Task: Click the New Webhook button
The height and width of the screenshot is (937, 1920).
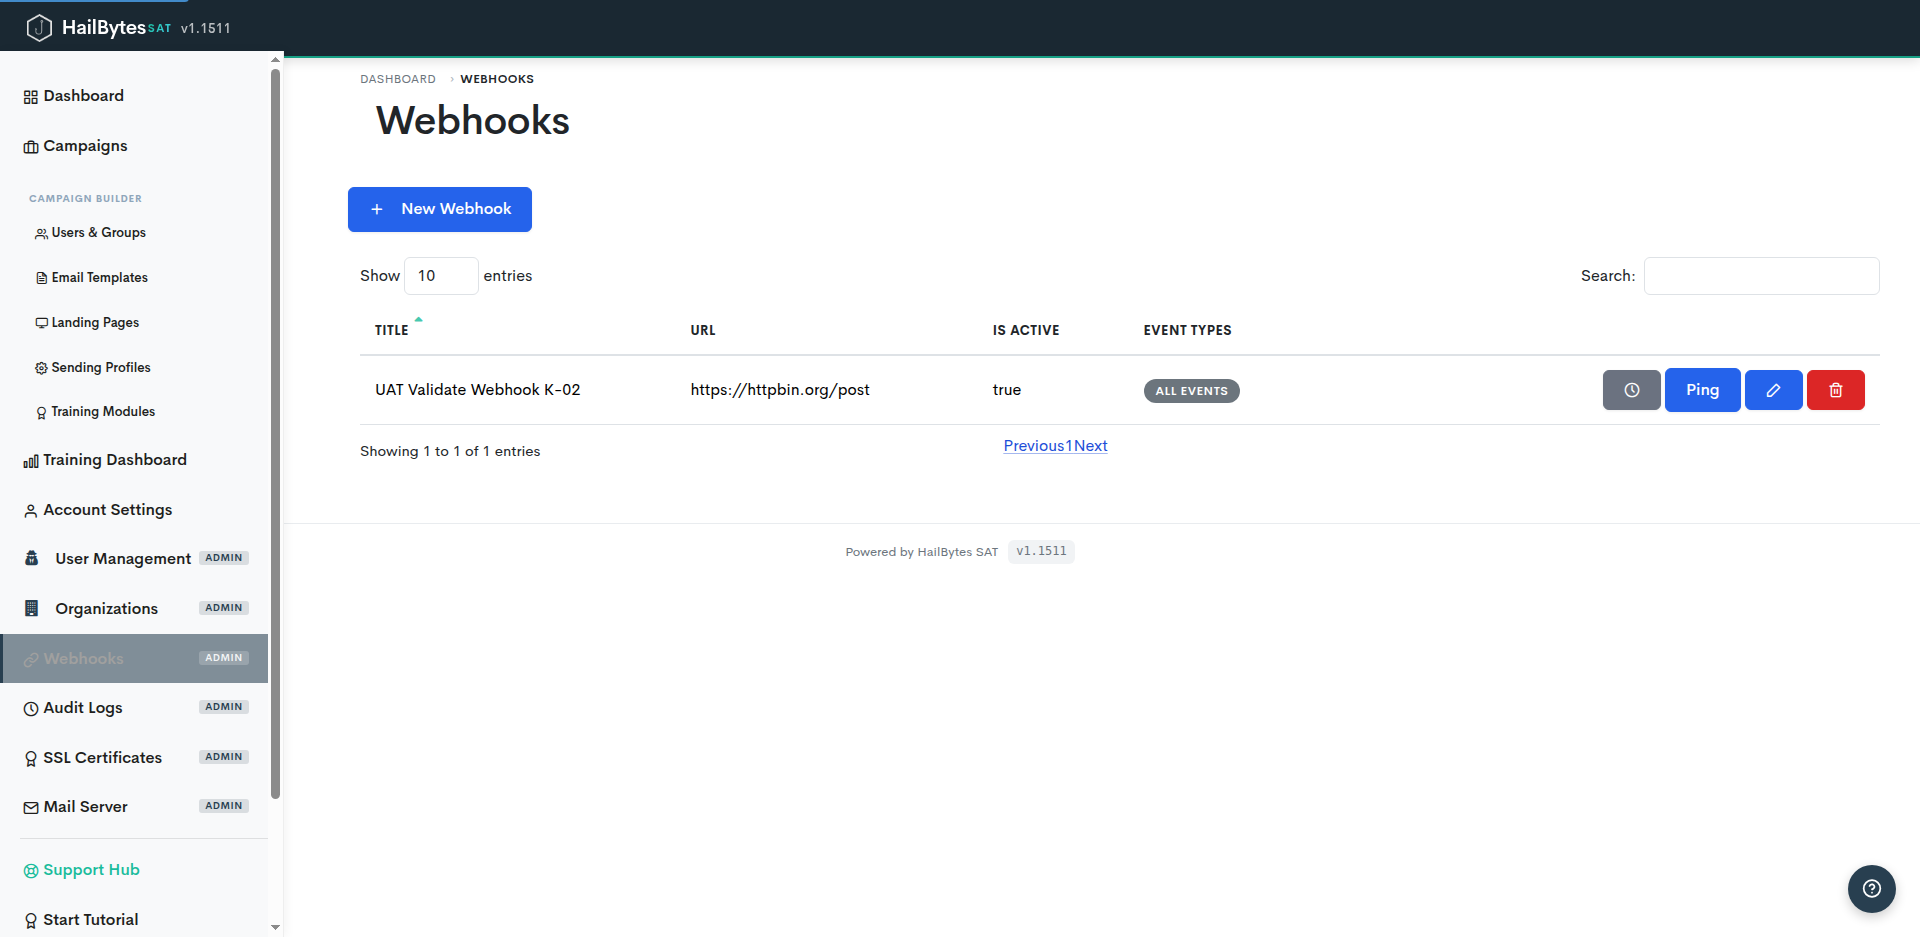Action: [x=440, y=209]
